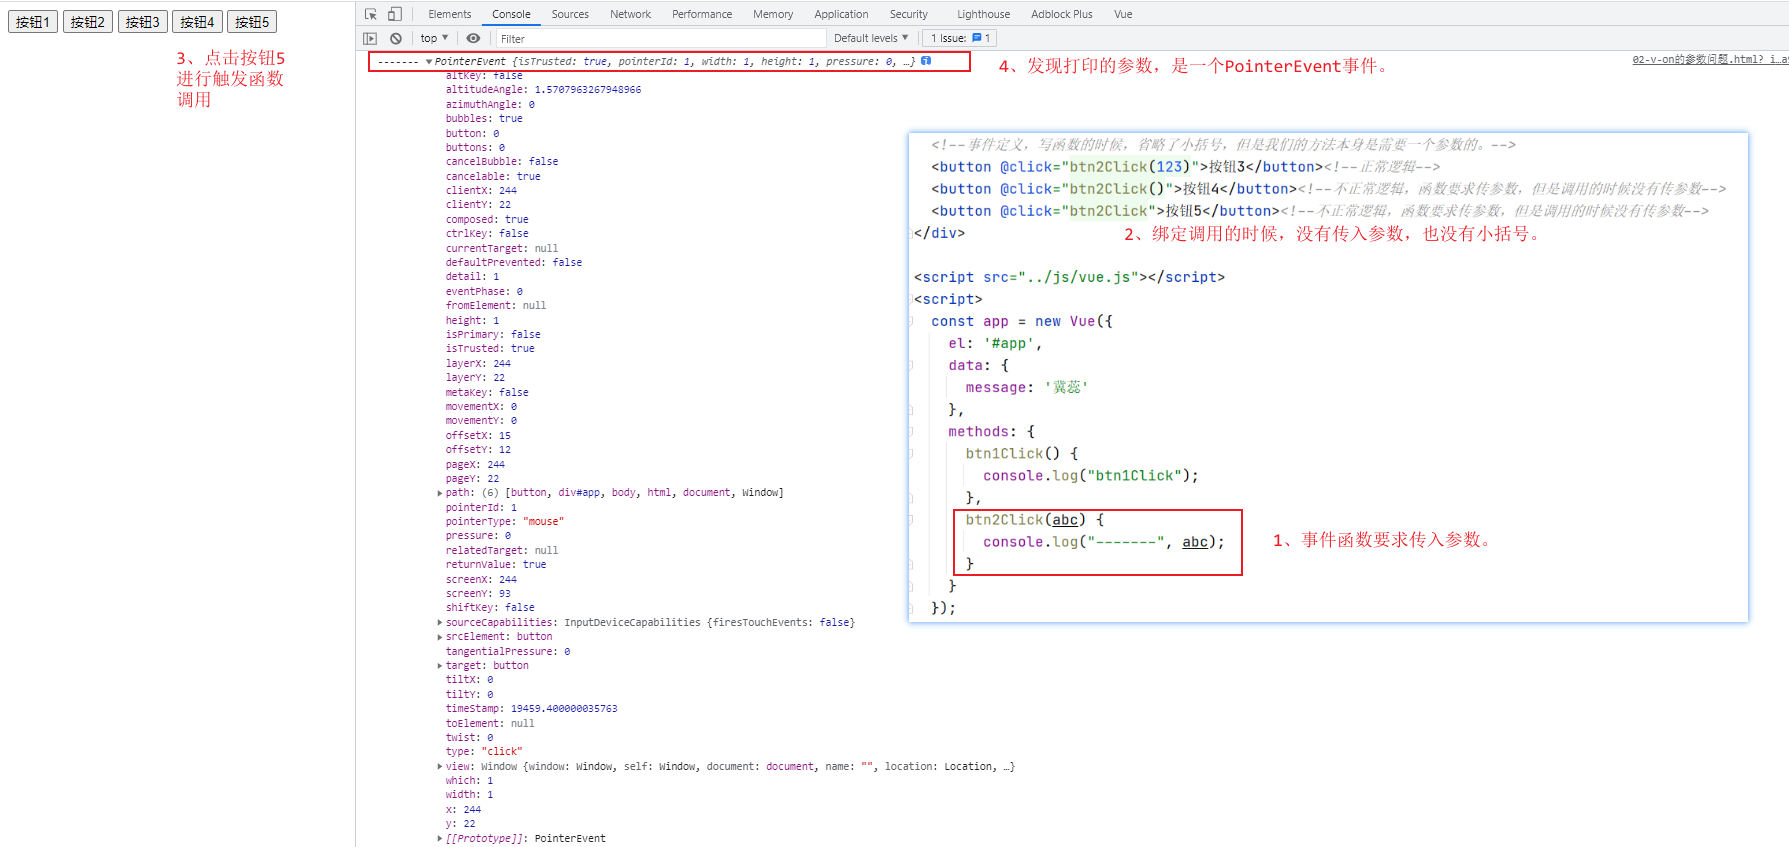Open the Adblock Plus tab
Viewport: 1789px width, 847px height.
1061,14
